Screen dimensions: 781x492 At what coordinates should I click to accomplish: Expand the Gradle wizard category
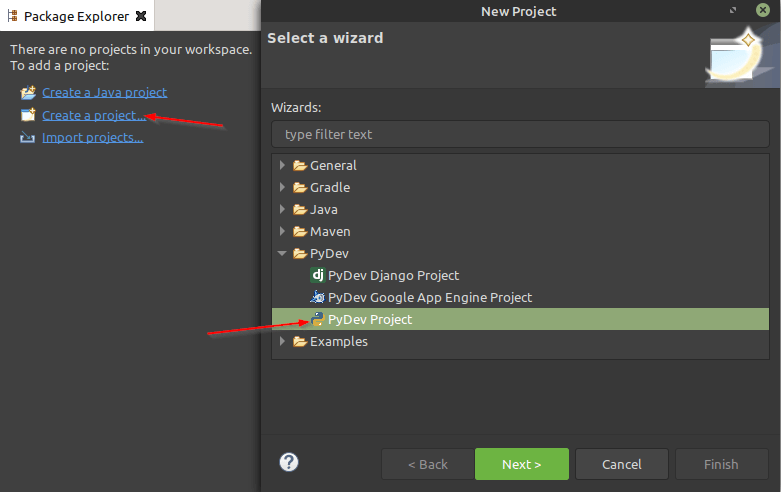point(282,187)
